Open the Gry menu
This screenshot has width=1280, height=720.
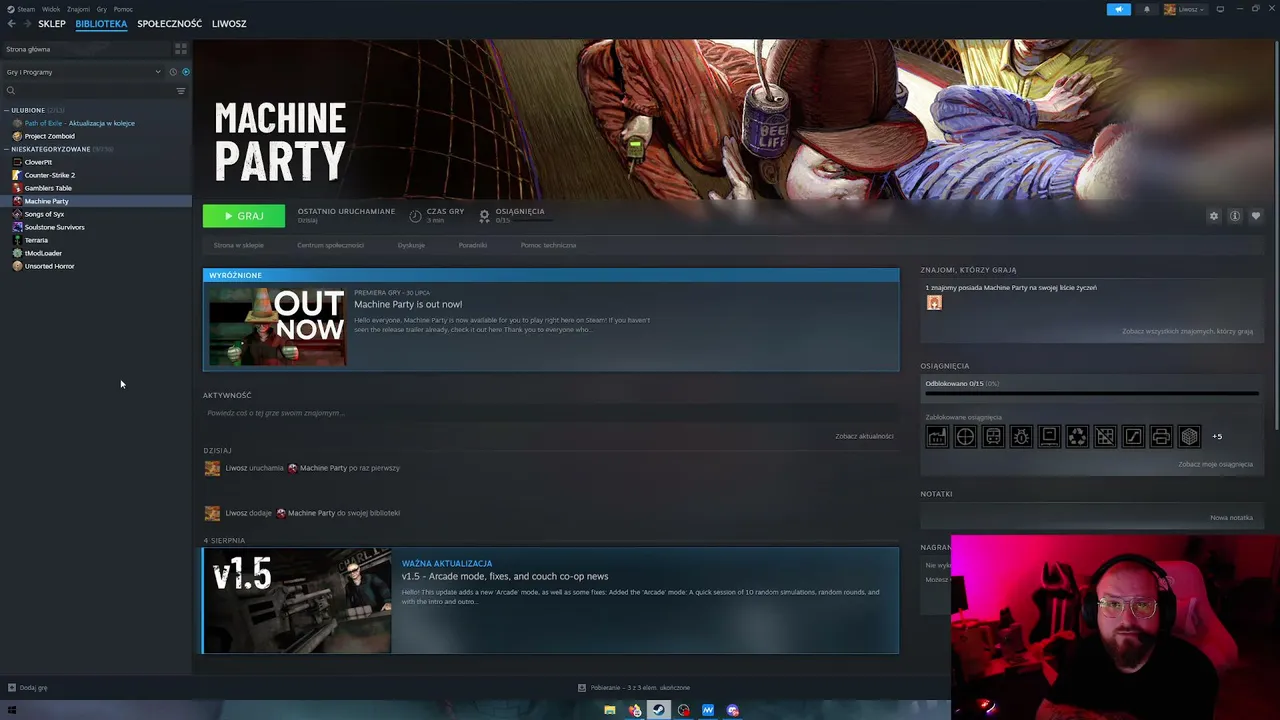(x=101, y=9)
